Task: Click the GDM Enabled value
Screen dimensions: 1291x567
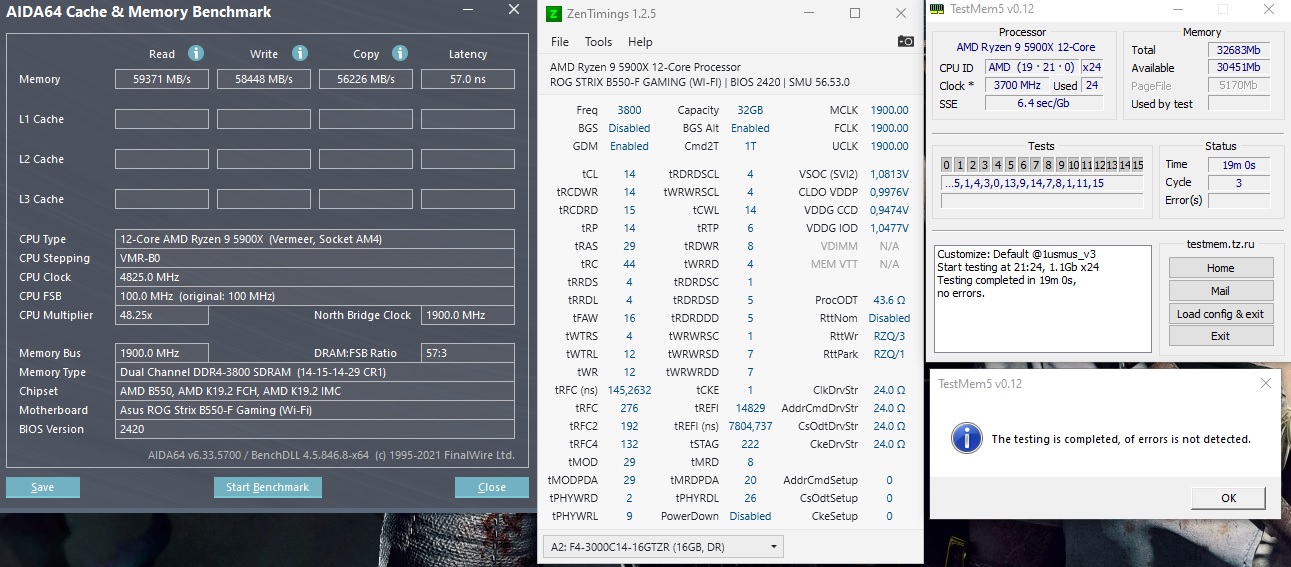Action: tap(629, 146)
